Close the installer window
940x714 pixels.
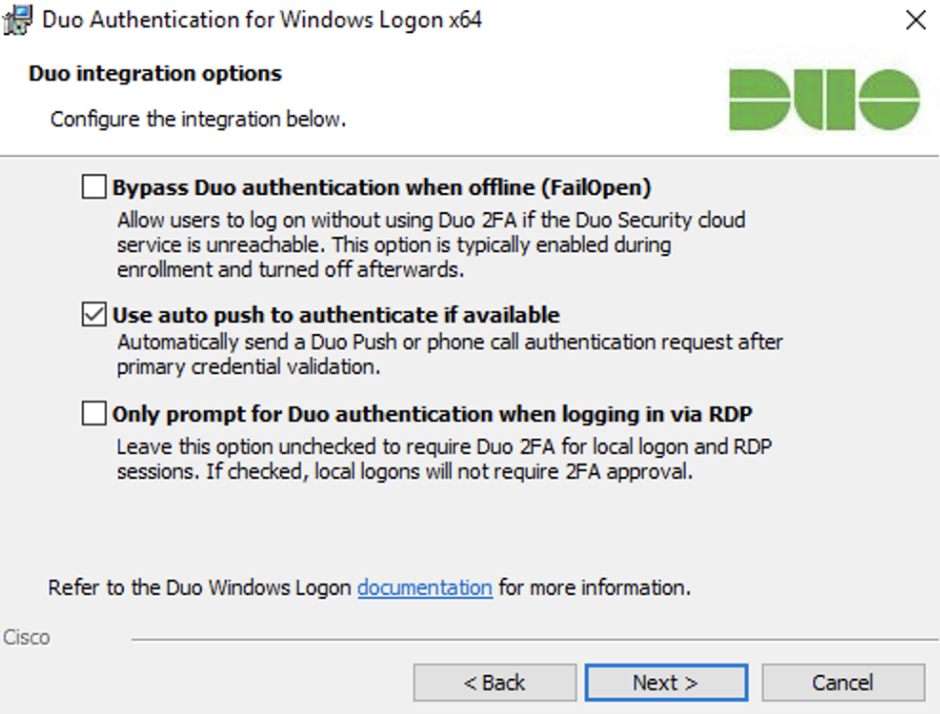point(916,20)
